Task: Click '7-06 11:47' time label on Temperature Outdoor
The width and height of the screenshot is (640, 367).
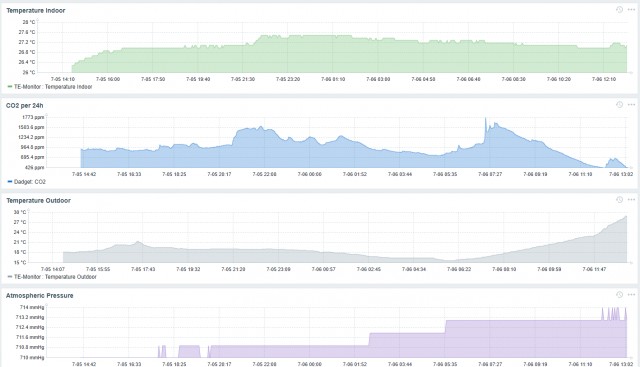Action: point(594,269)
